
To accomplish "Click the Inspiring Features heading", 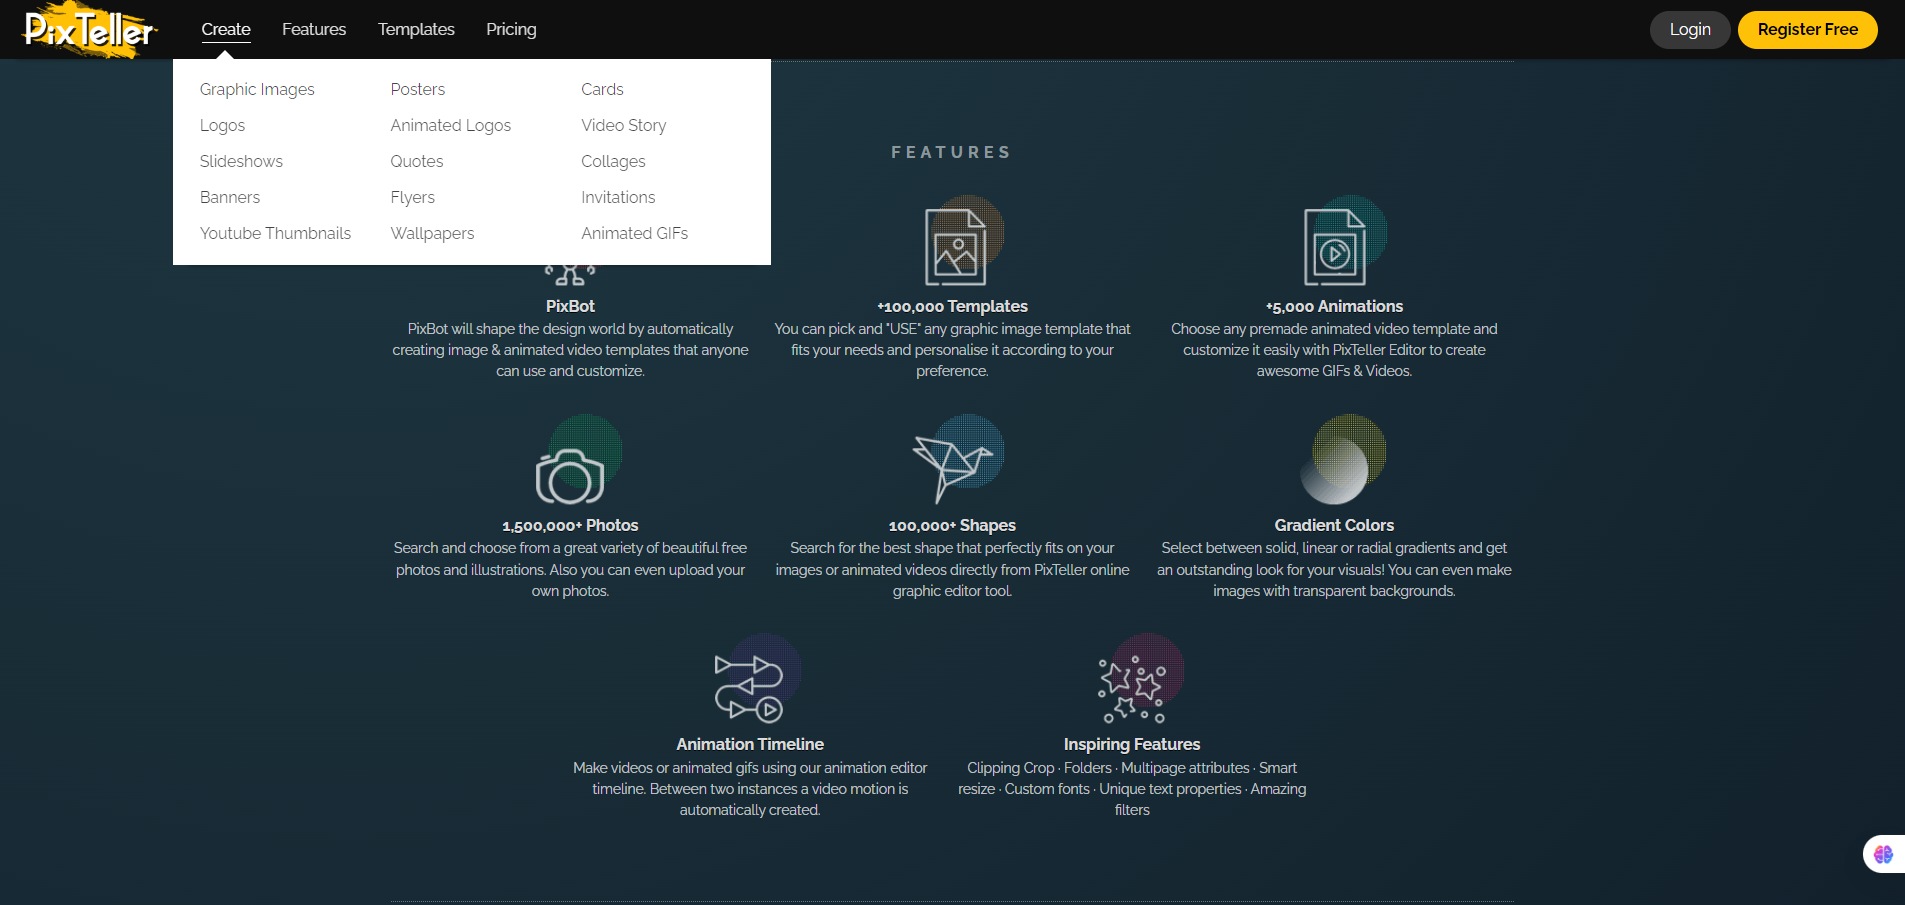I will 1132,744.
